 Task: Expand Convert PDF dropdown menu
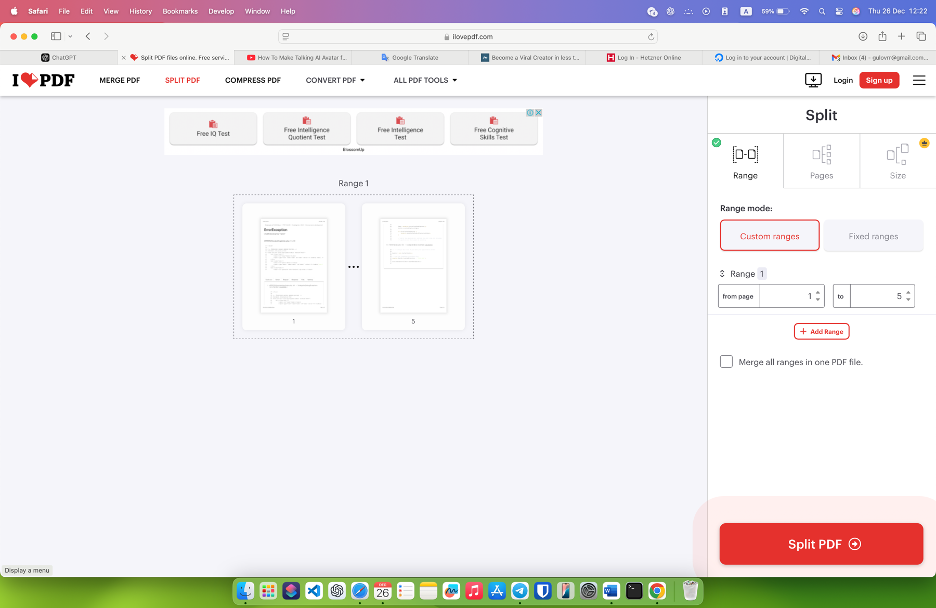tap(335, 80)
